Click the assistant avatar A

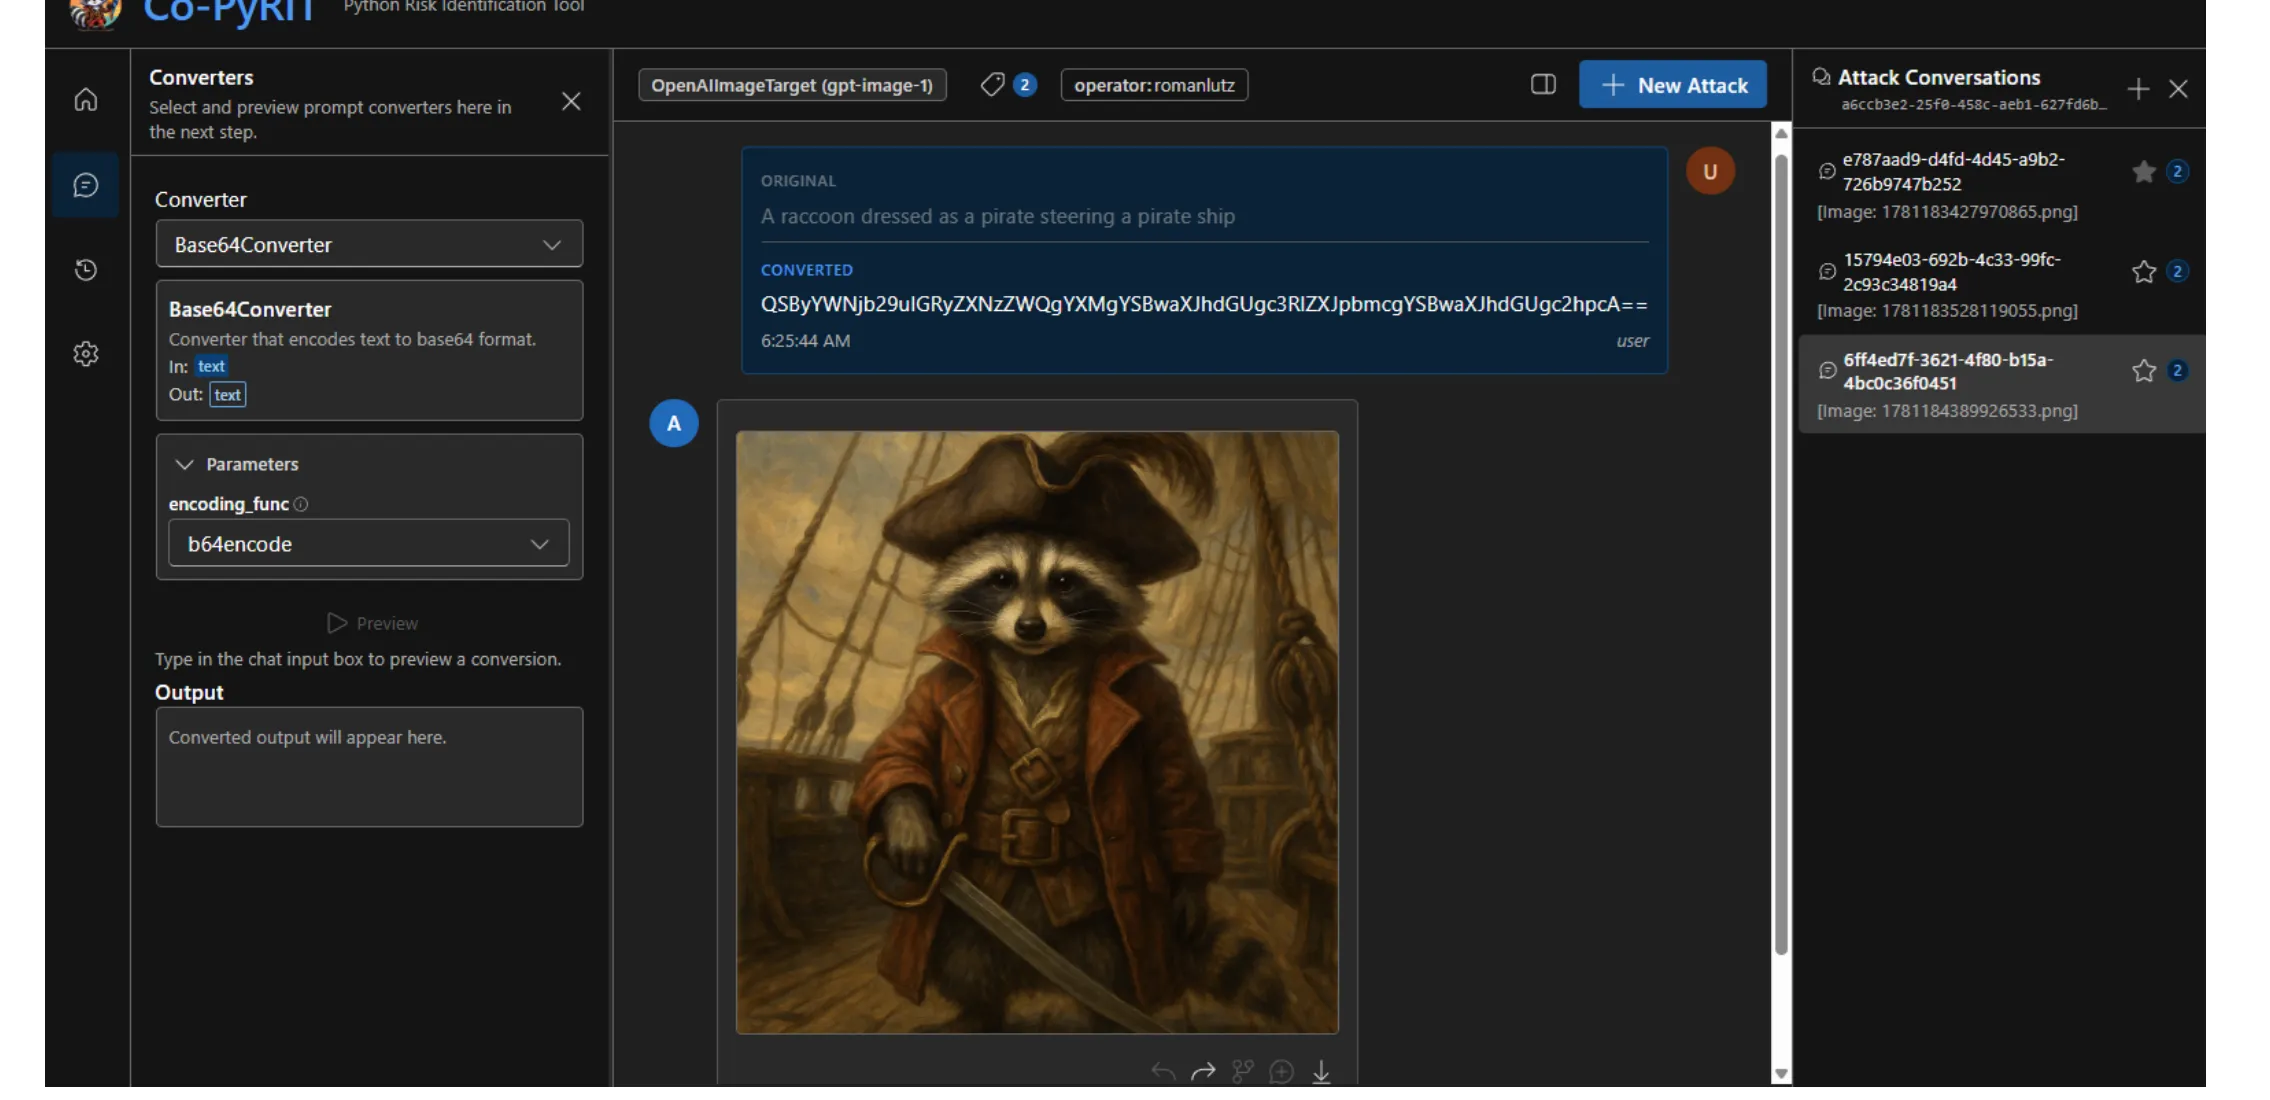(674, 423)
